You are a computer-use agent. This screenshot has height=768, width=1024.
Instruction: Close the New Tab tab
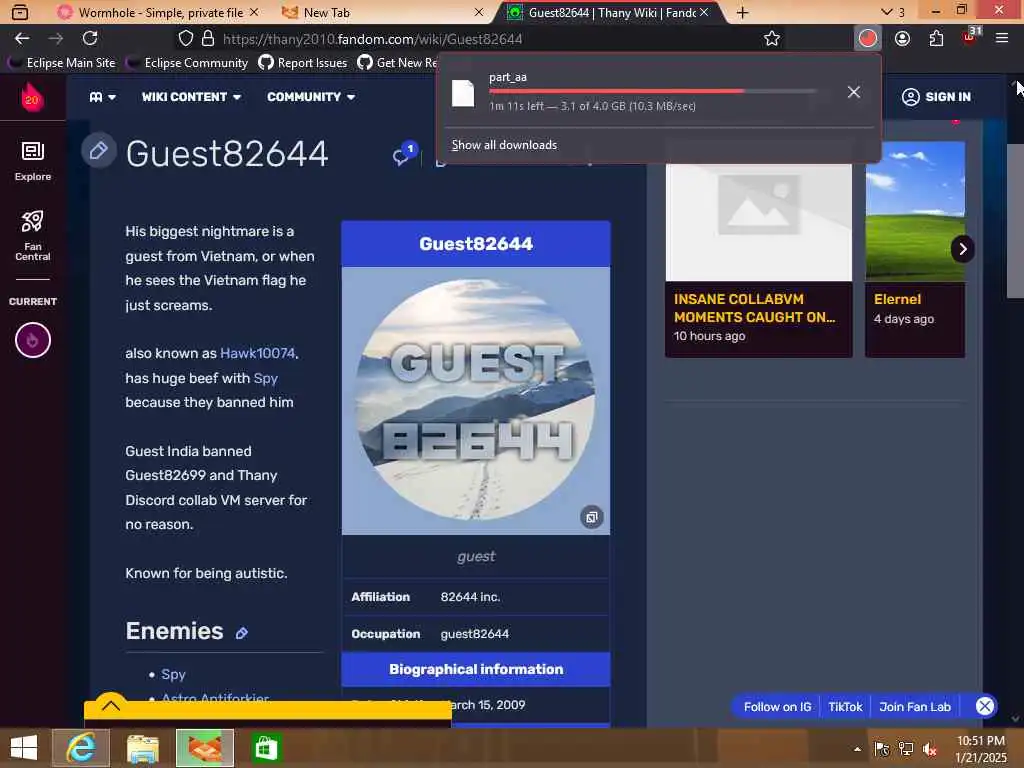pyautogui.click(x=479, y=12)
